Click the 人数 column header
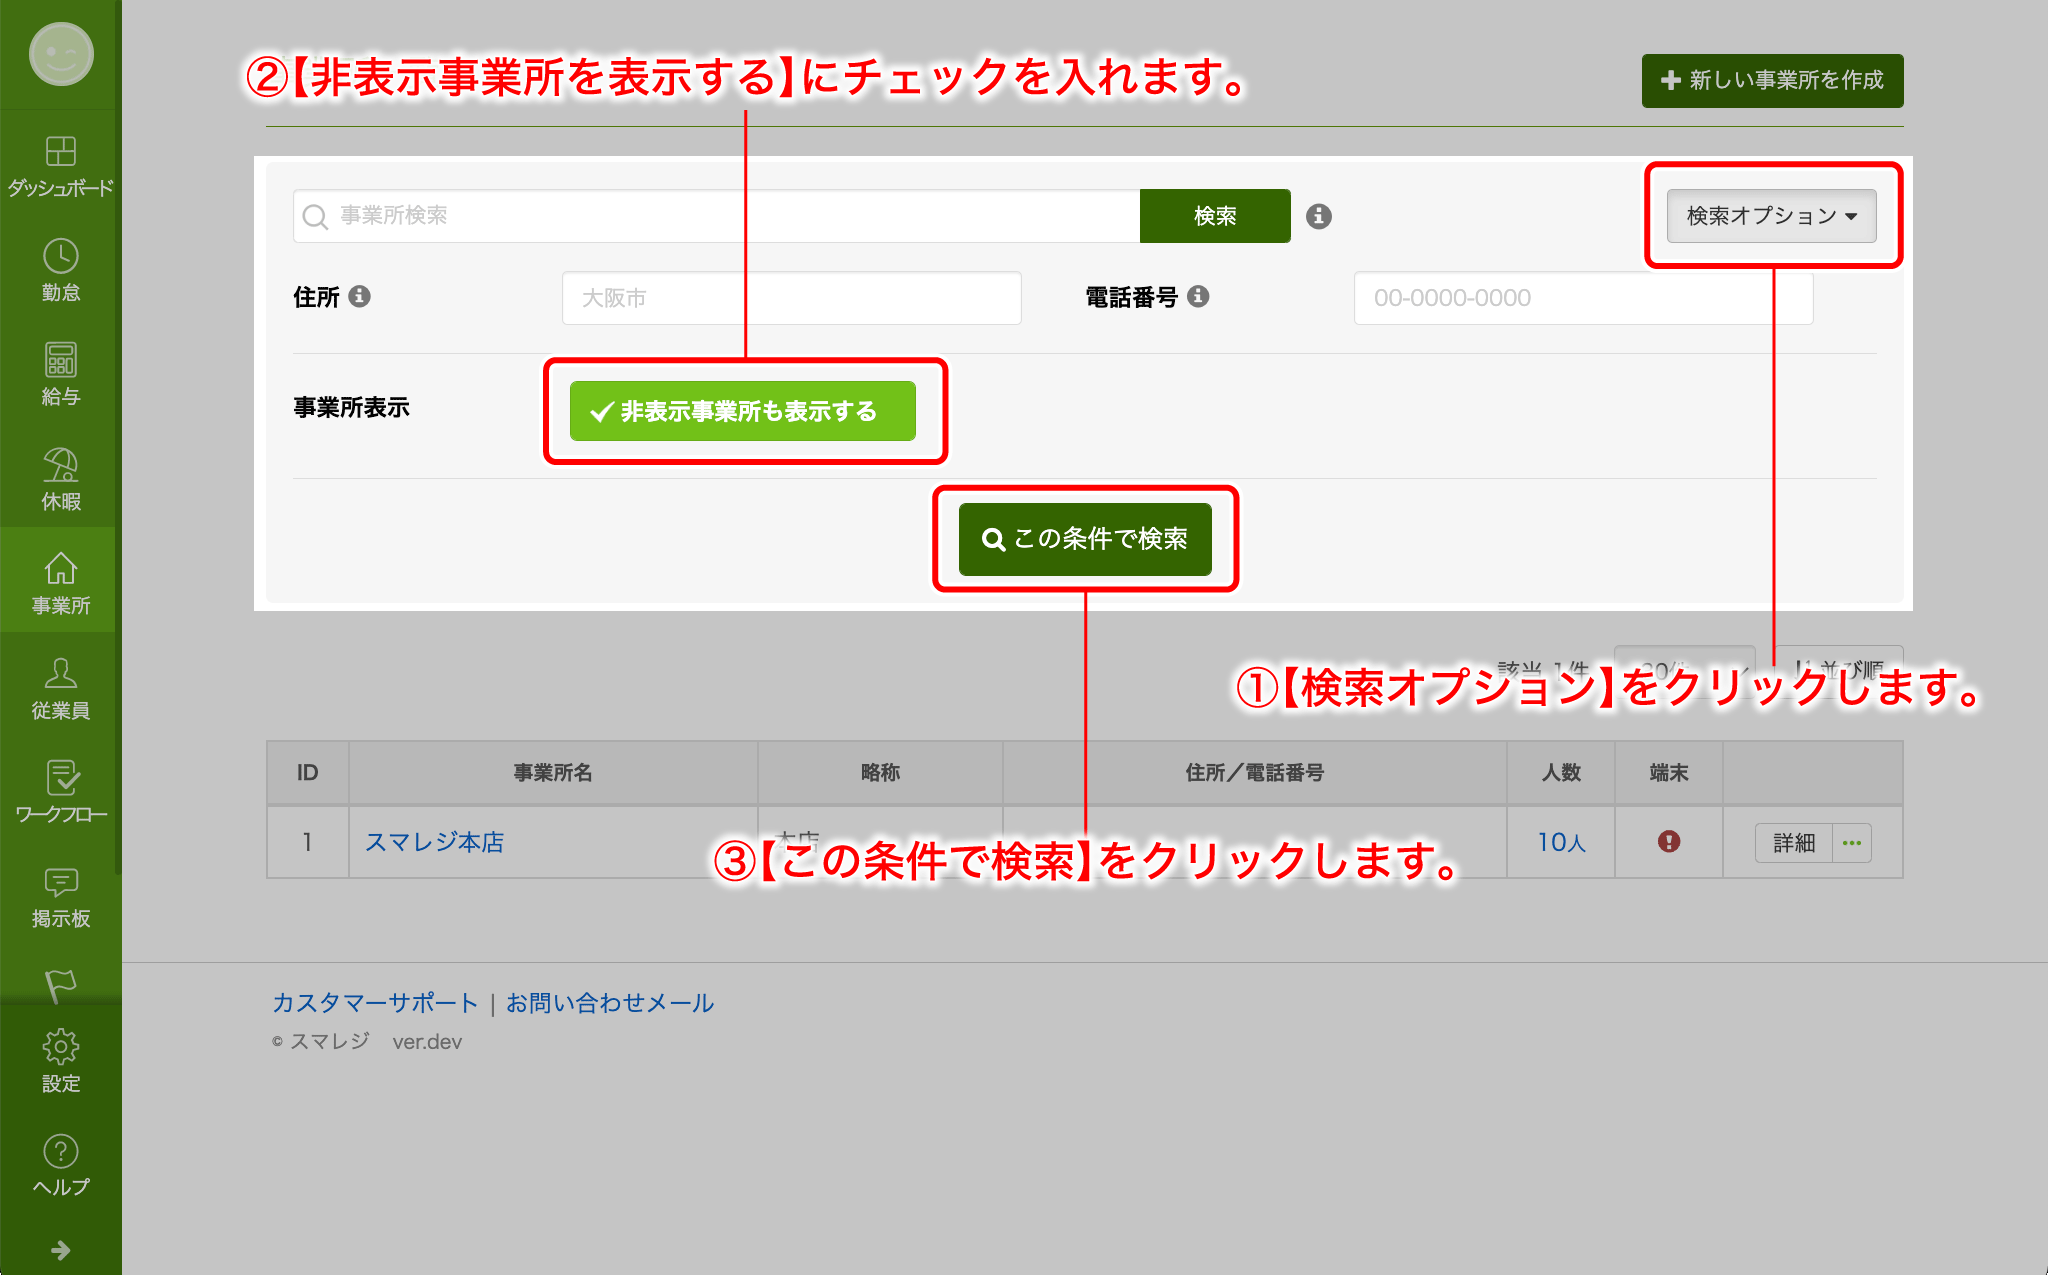 coord(1561,772)
